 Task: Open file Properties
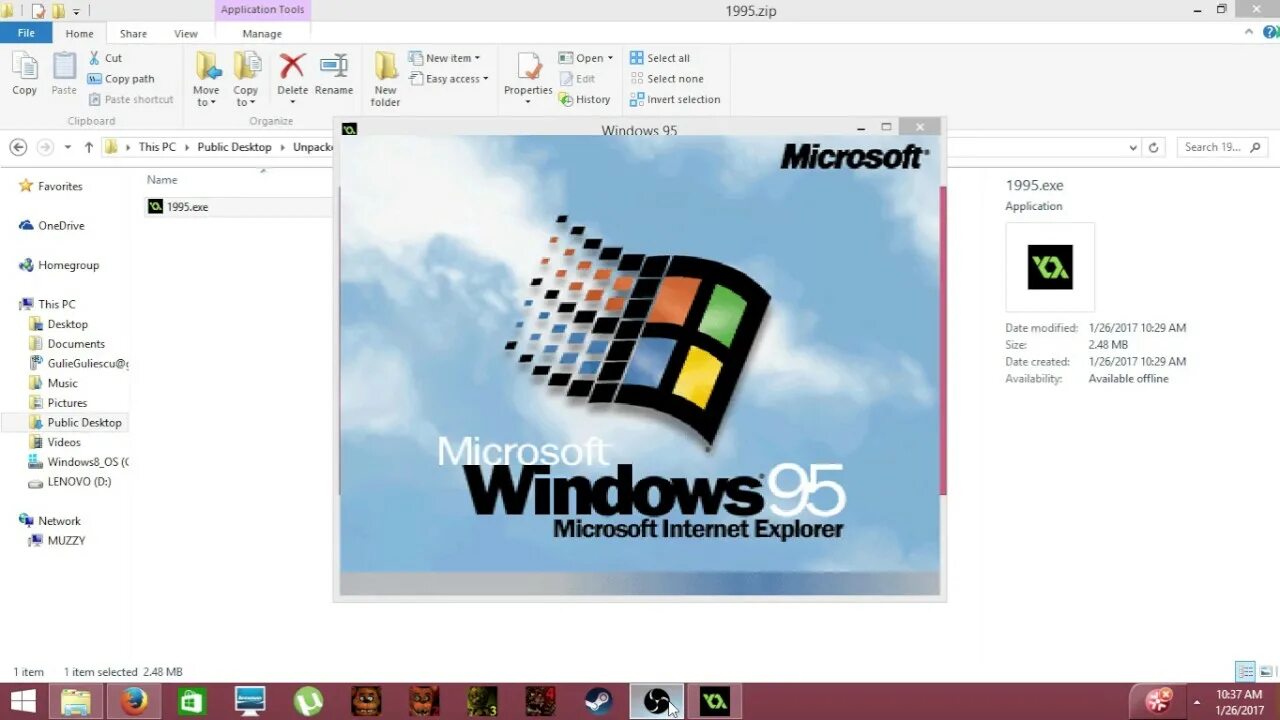pyautogui.click(x=528, y=79)
